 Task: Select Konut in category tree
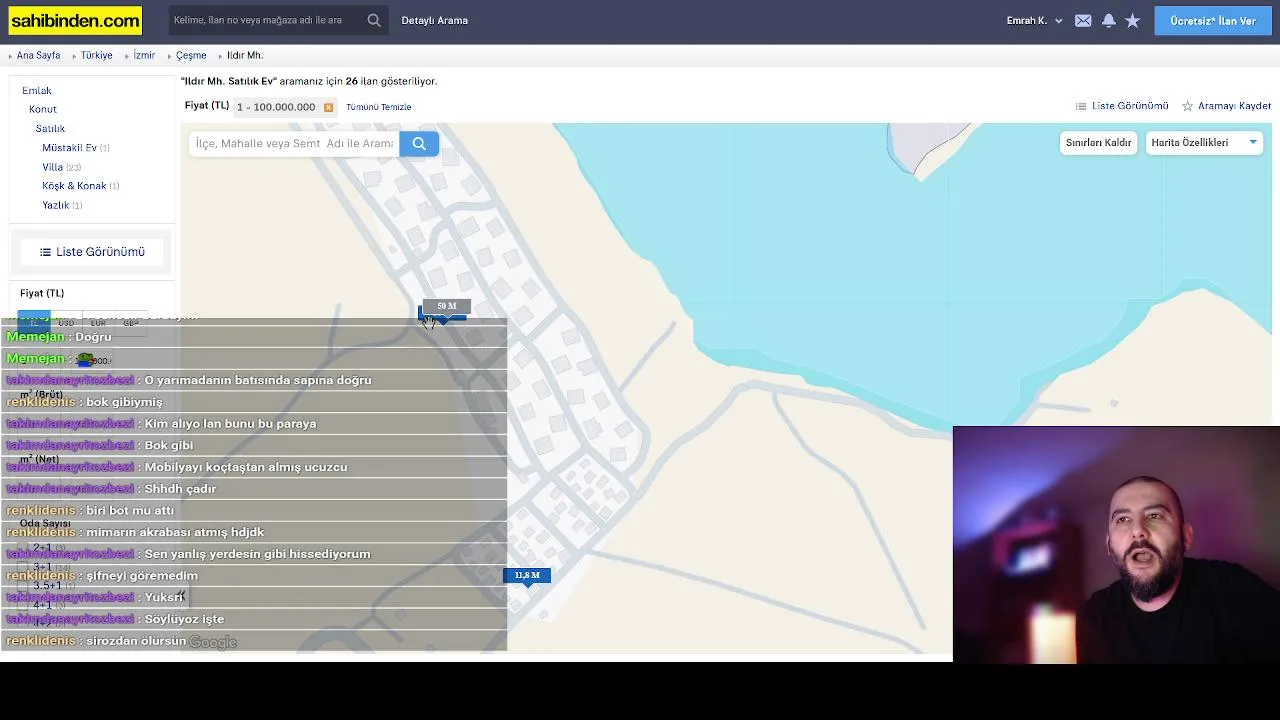43,109
